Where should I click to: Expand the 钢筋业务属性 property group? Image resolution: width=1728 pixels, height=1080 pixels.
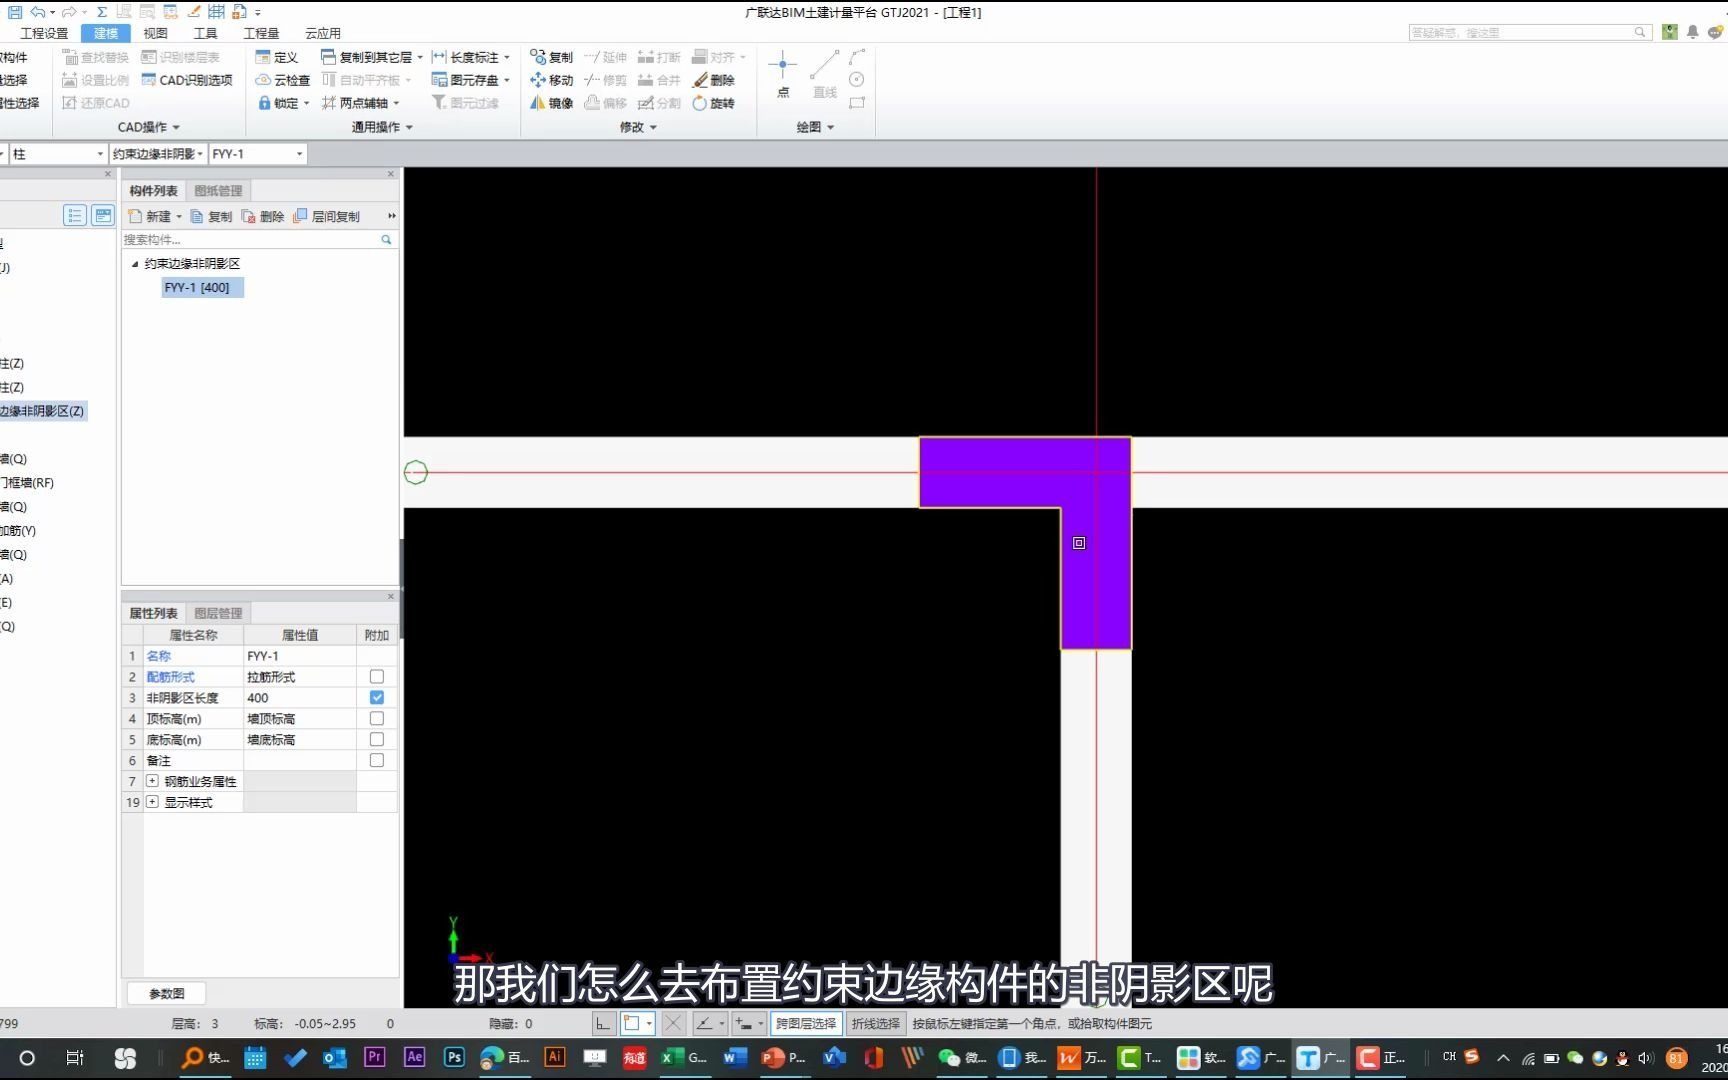[153, 781]
